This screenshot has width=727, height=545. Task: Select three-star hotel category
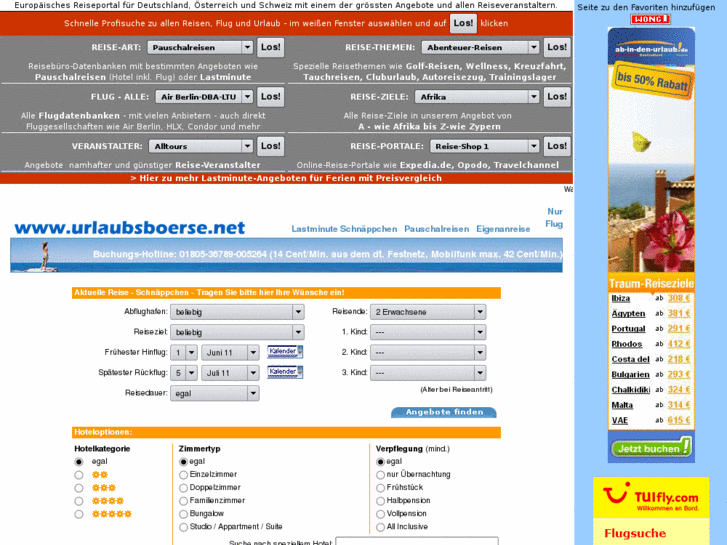coord(79,488)
